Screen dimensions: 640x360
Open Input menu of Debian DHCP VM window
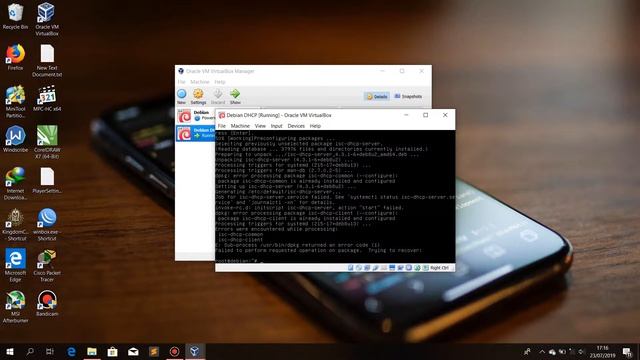tap(276, 126)
